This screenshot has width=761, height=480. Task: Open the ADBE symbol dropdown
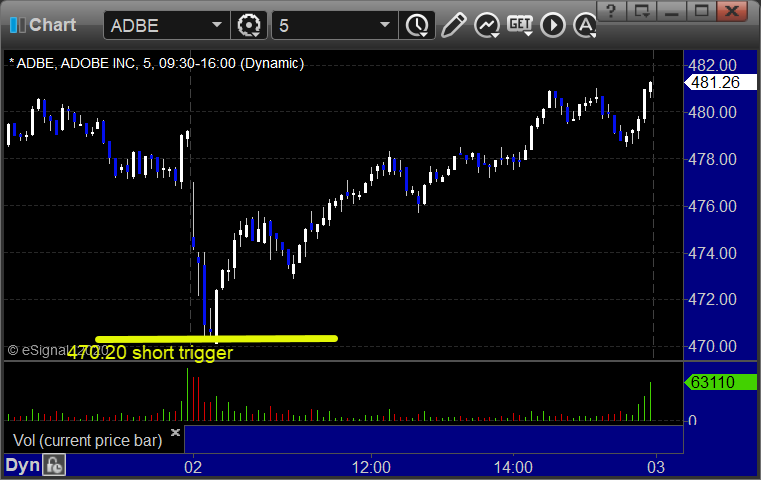click(x=217, y=25)
